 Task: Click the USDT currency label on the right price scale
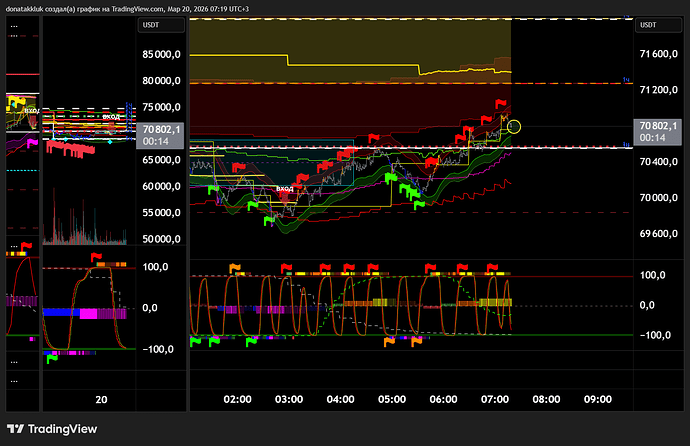click(648, 24)
